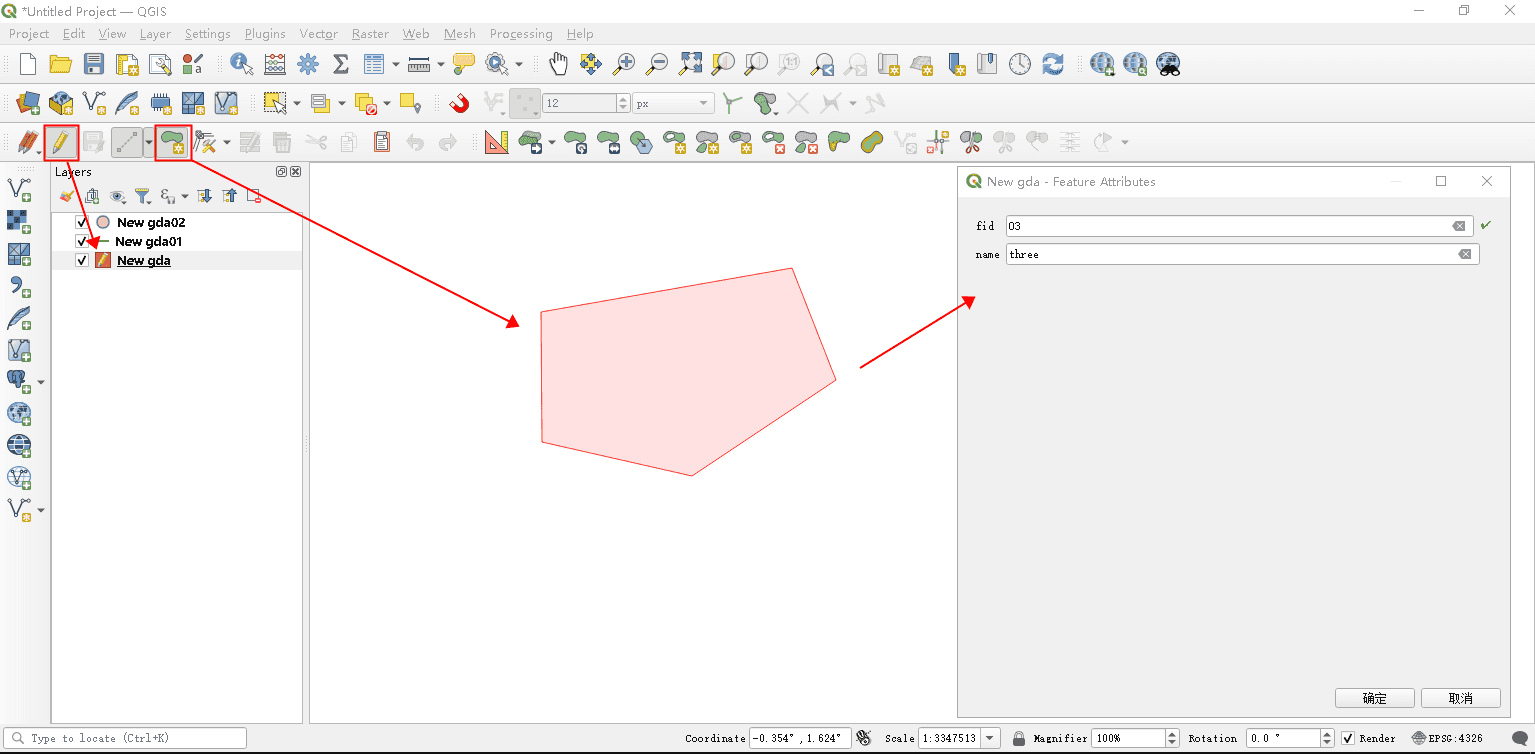
Task: Create a New GeoPackage layer
Action: tap(61, 102)
